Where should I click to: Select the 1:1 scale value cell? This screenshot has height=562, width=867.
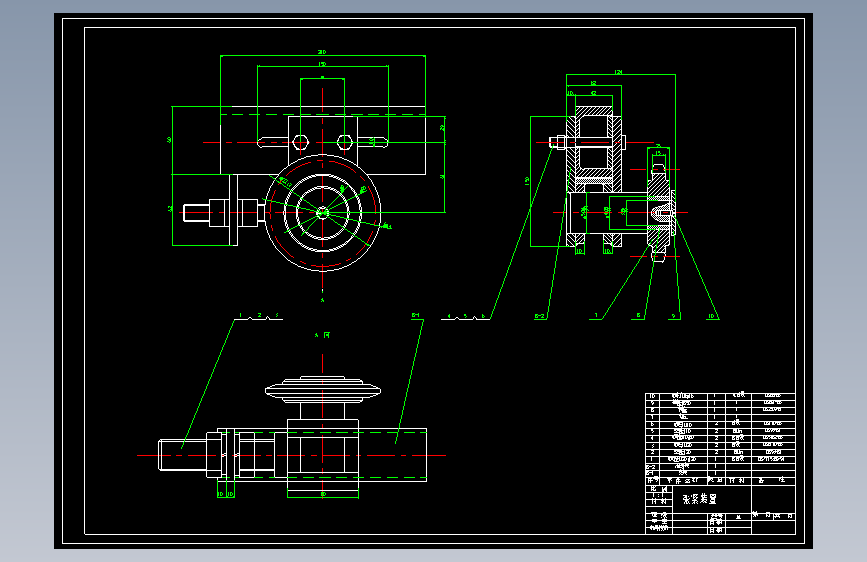[x=659, y=496]
